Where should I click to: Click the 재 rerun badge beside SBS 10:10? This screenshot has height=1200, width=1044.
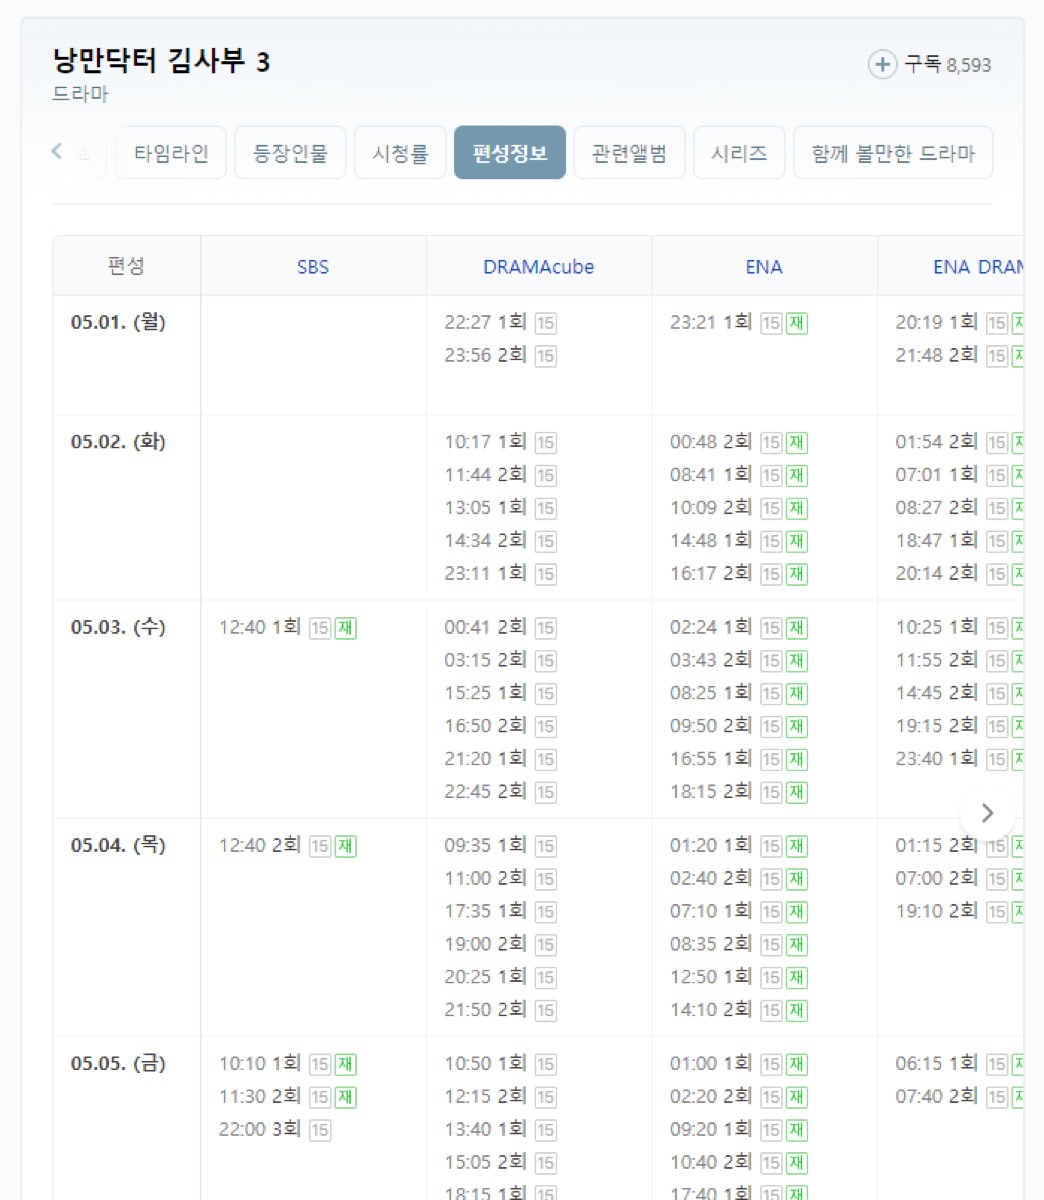346,1064
